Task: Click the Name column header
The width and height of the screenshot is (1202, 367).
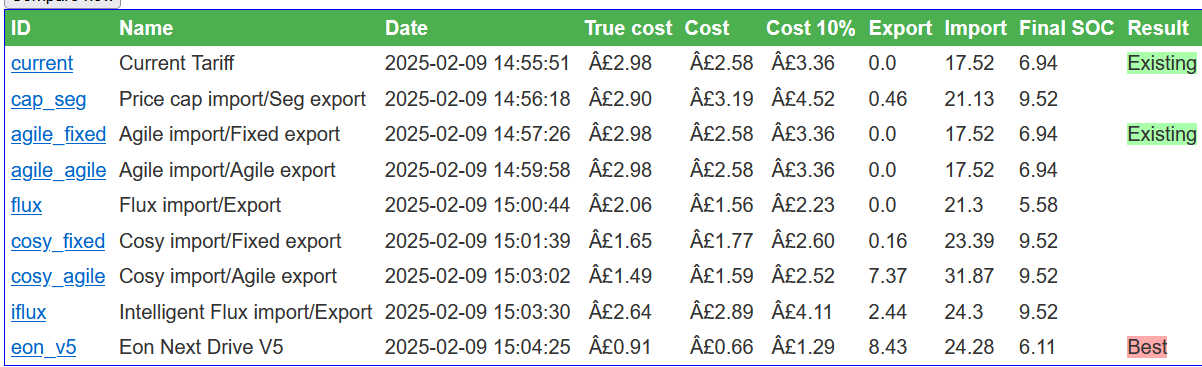Action: (x=146, y=29)
